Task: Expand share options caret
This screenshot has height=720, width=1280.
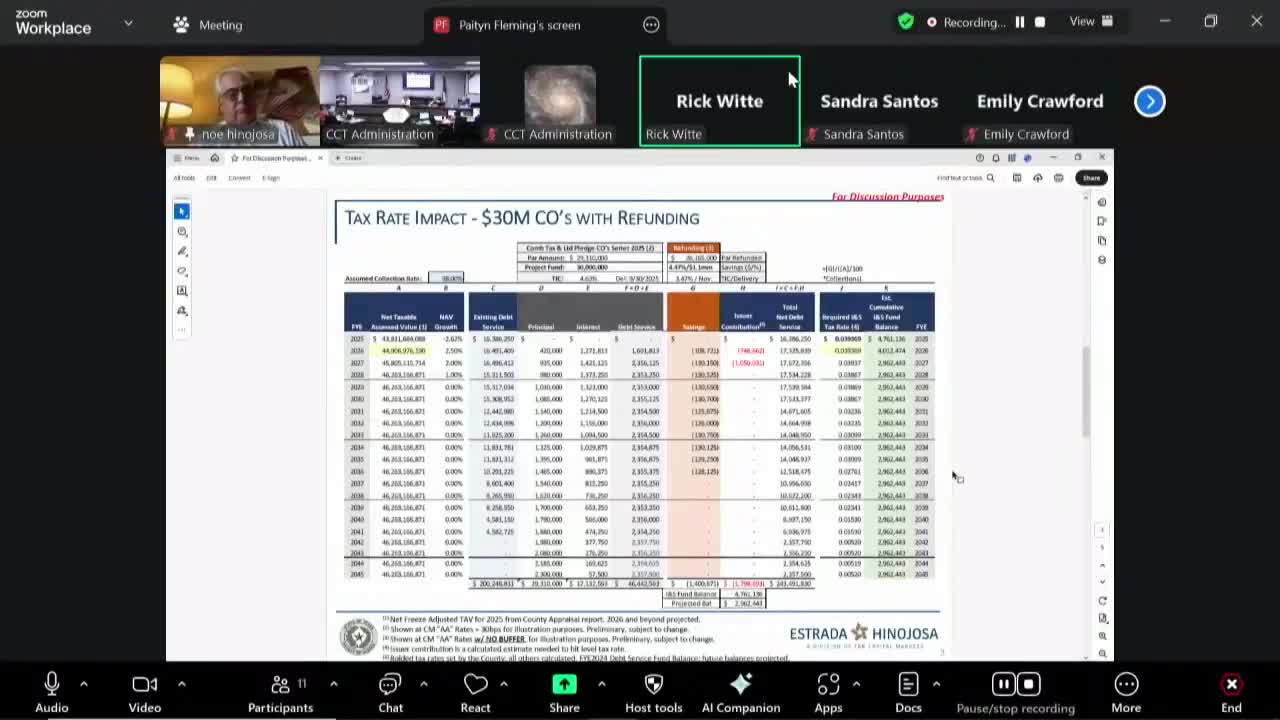Action: pos(601,684)
